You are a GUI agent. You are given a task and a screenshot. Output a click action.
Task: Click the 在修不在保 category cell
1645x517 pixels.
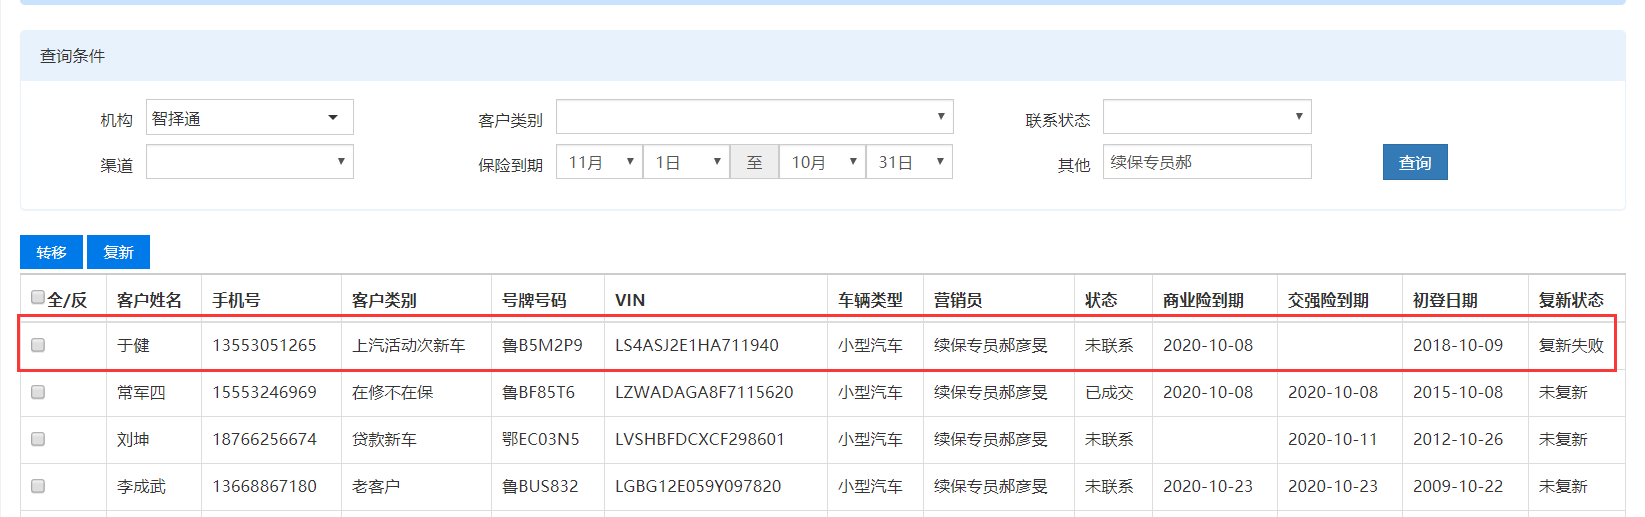point(392,392)
